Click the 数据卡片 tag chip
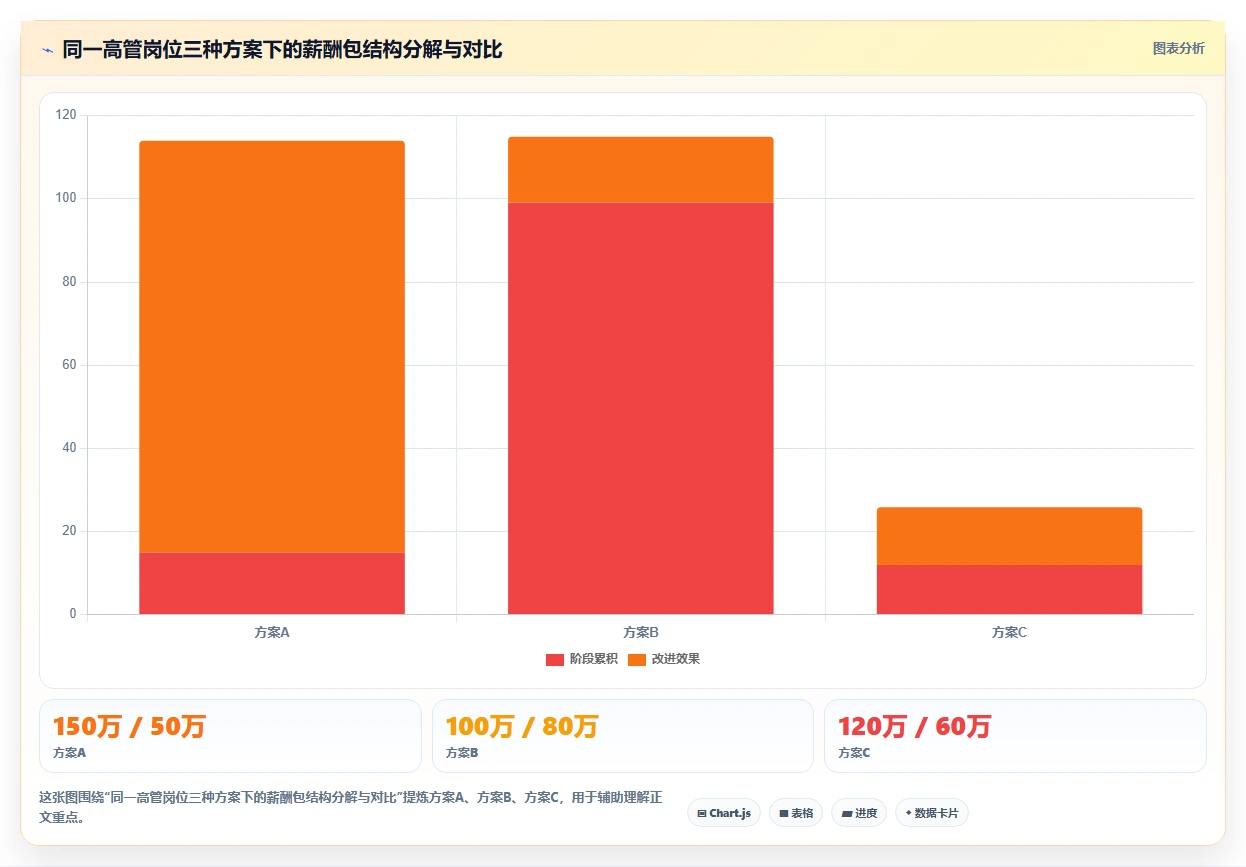This screenshot has height=867, width=1246. [932, 813]
